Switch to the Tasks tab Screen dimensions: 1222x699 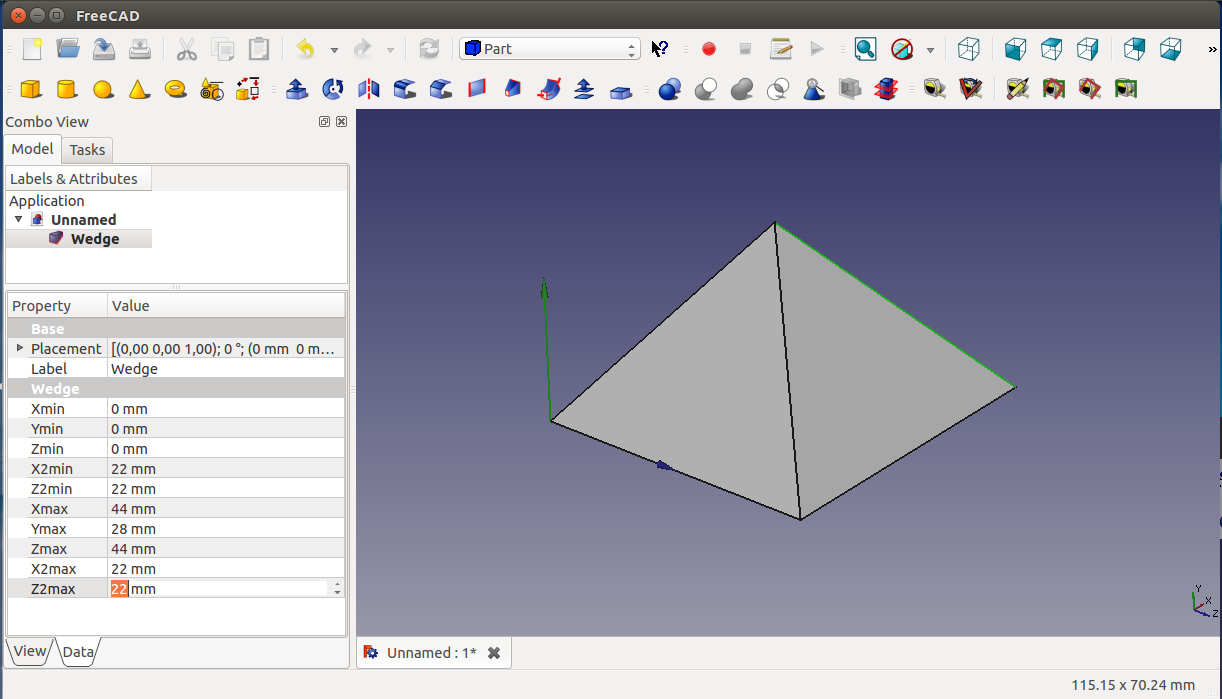[x=87, y=150]
